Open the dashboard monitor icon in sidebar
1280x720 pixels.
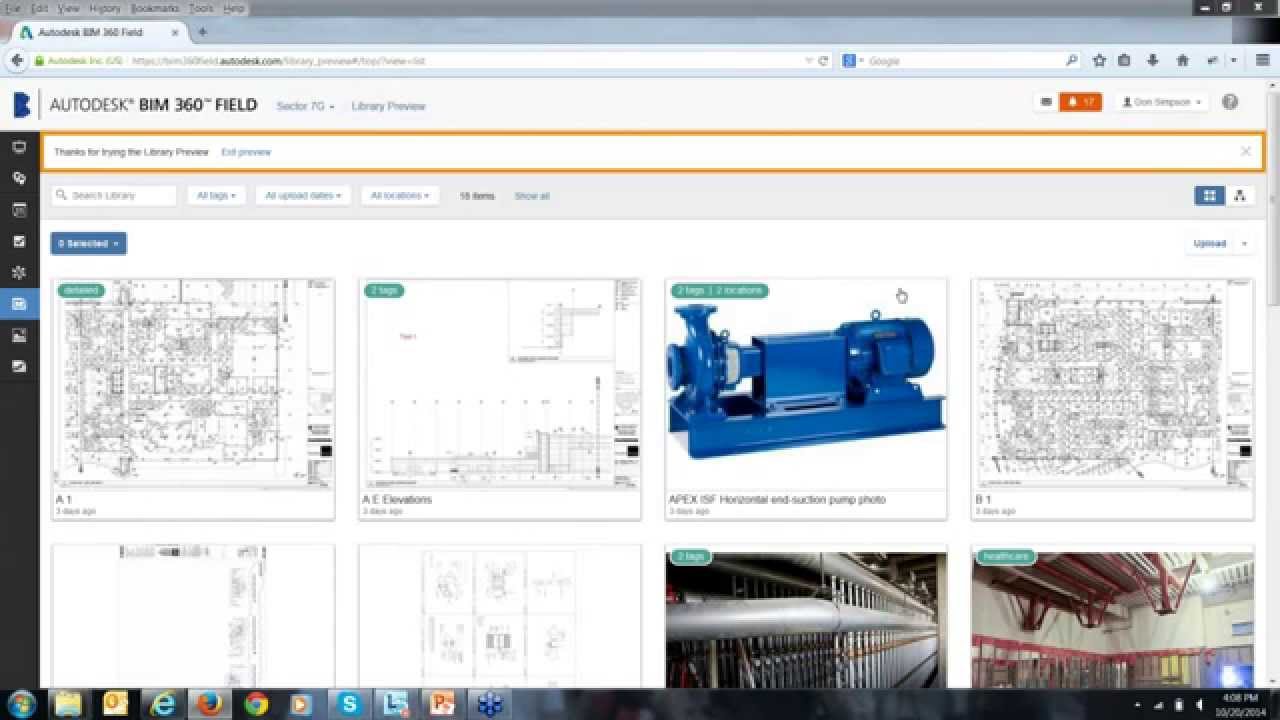click(x=19, y=147)
